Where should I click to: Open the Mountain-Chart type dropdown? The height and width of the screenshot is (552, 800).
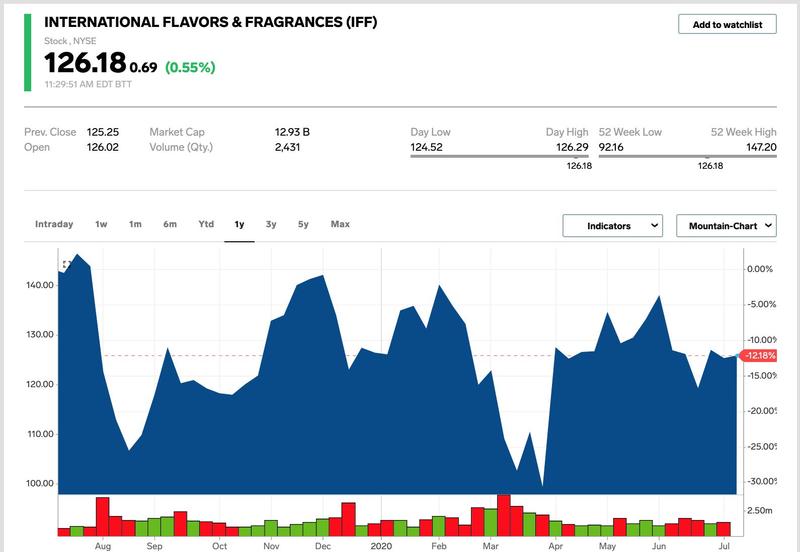click(x=726, y=225)
